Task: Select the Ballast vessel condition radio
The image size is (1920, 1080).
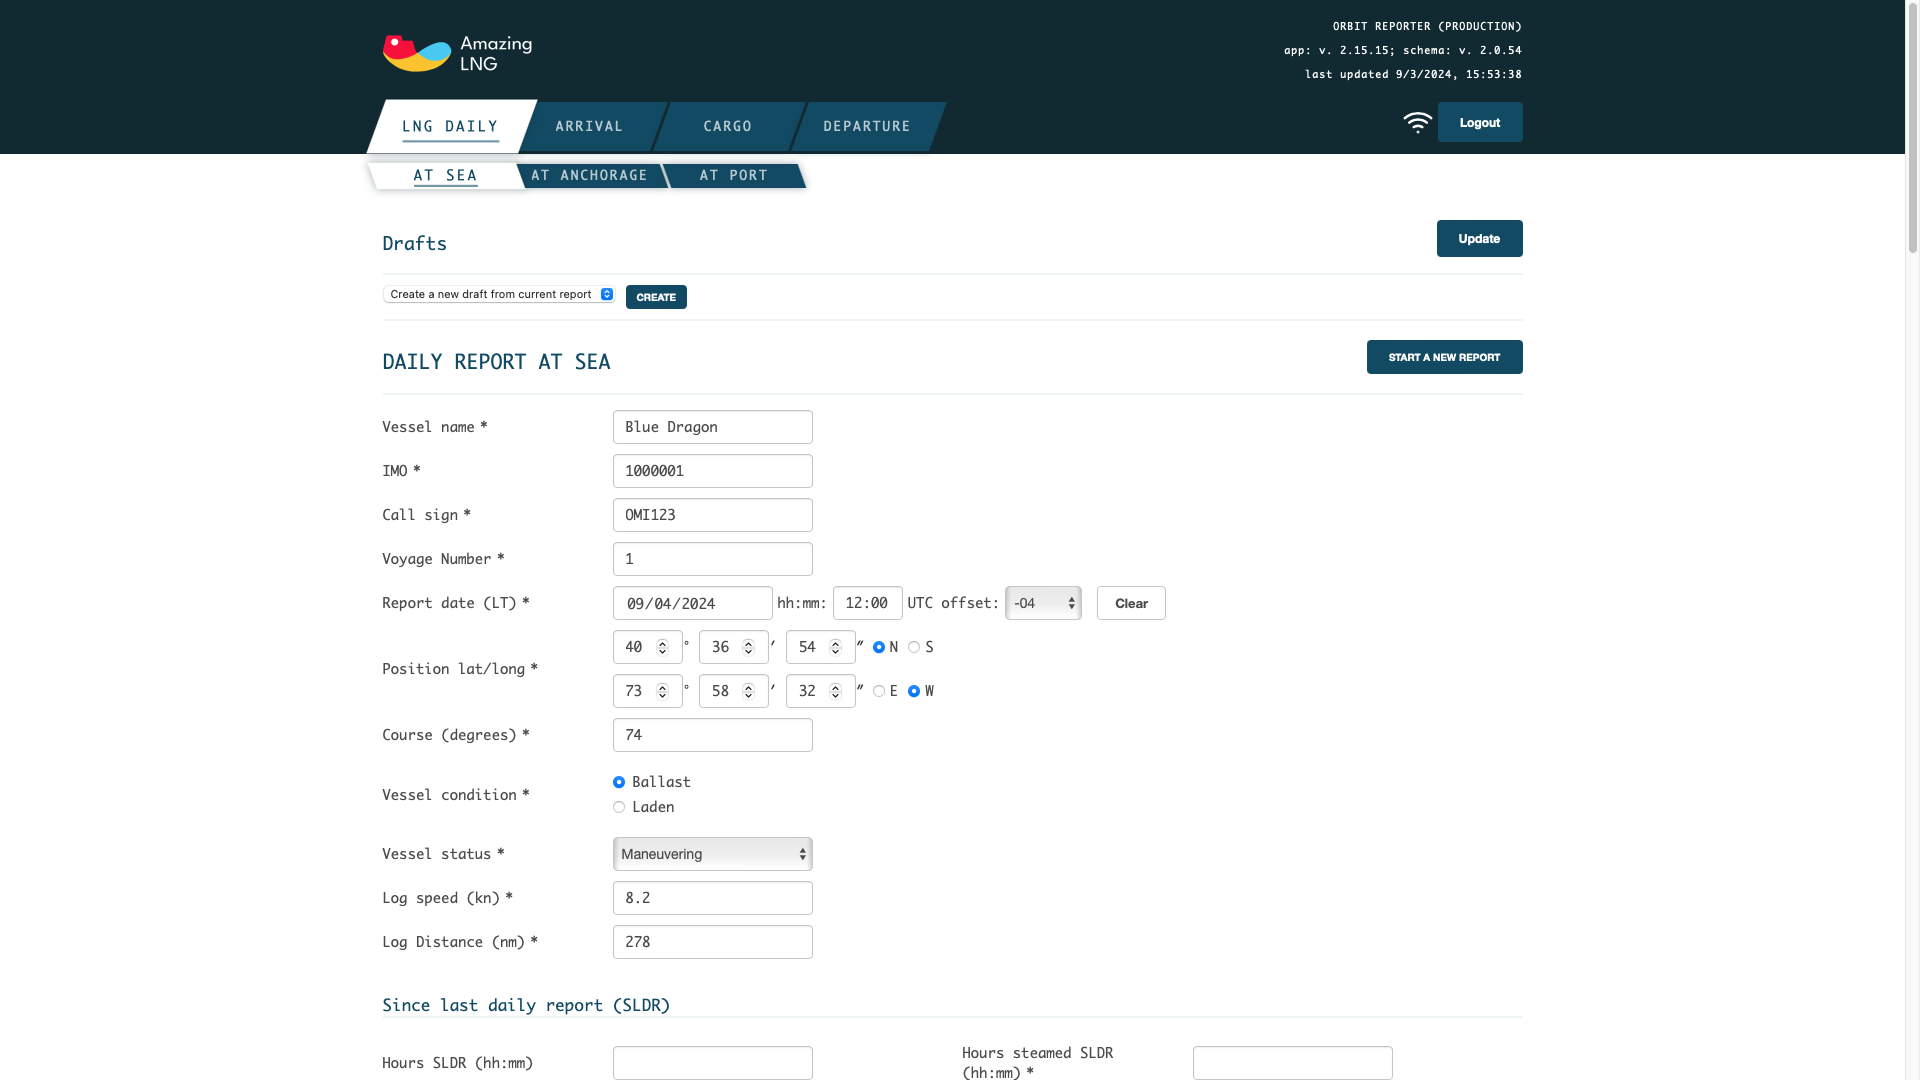Action: pos(619,782)
